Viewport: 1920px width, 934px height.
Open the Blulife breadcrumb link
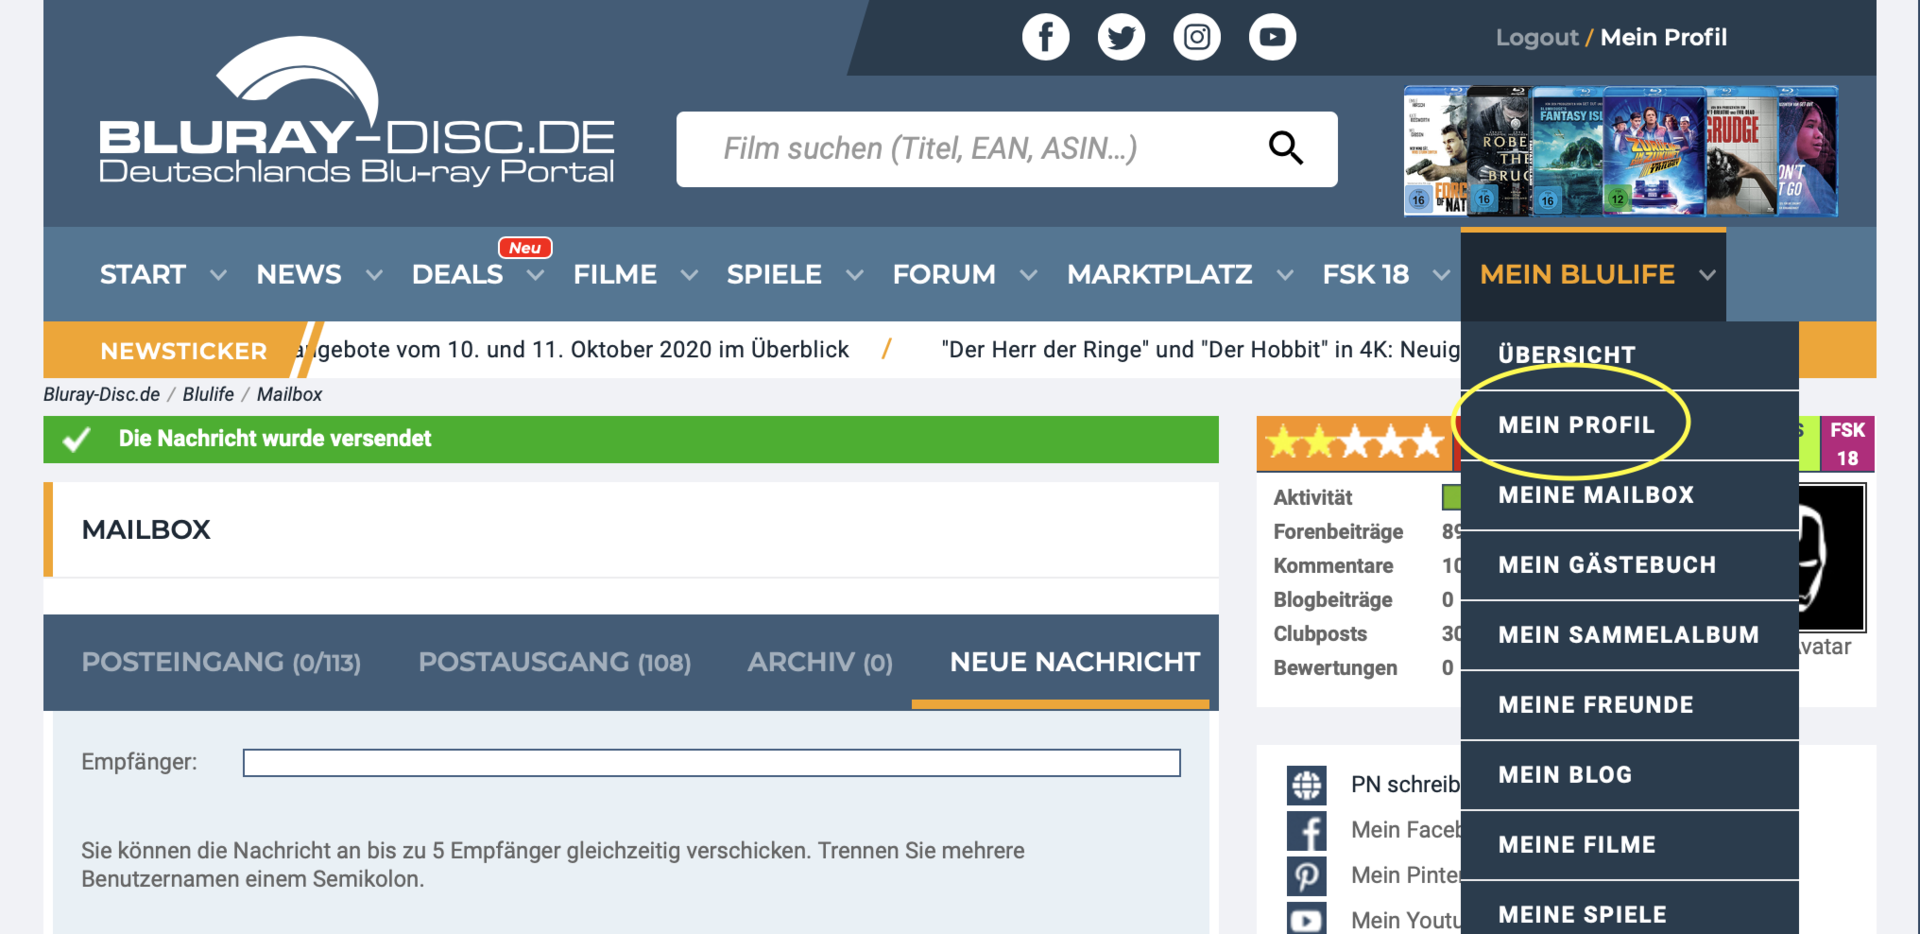(208, 394)
